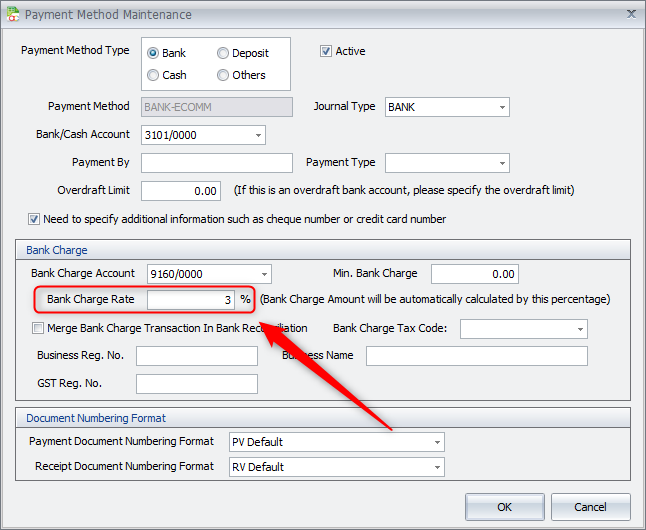Select the Bank payment type radio
This screenshot has width=646, height=530.
[x=153, y=53]
